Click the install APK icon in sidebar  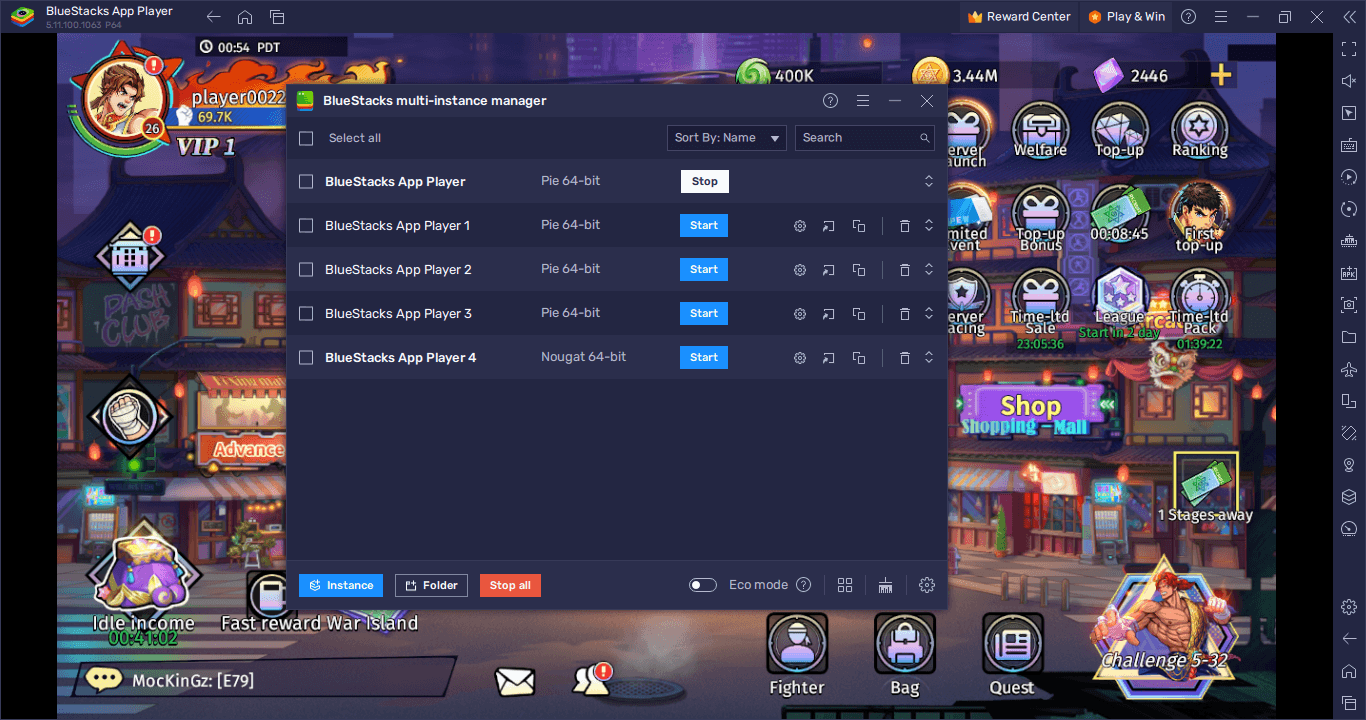1349,273
